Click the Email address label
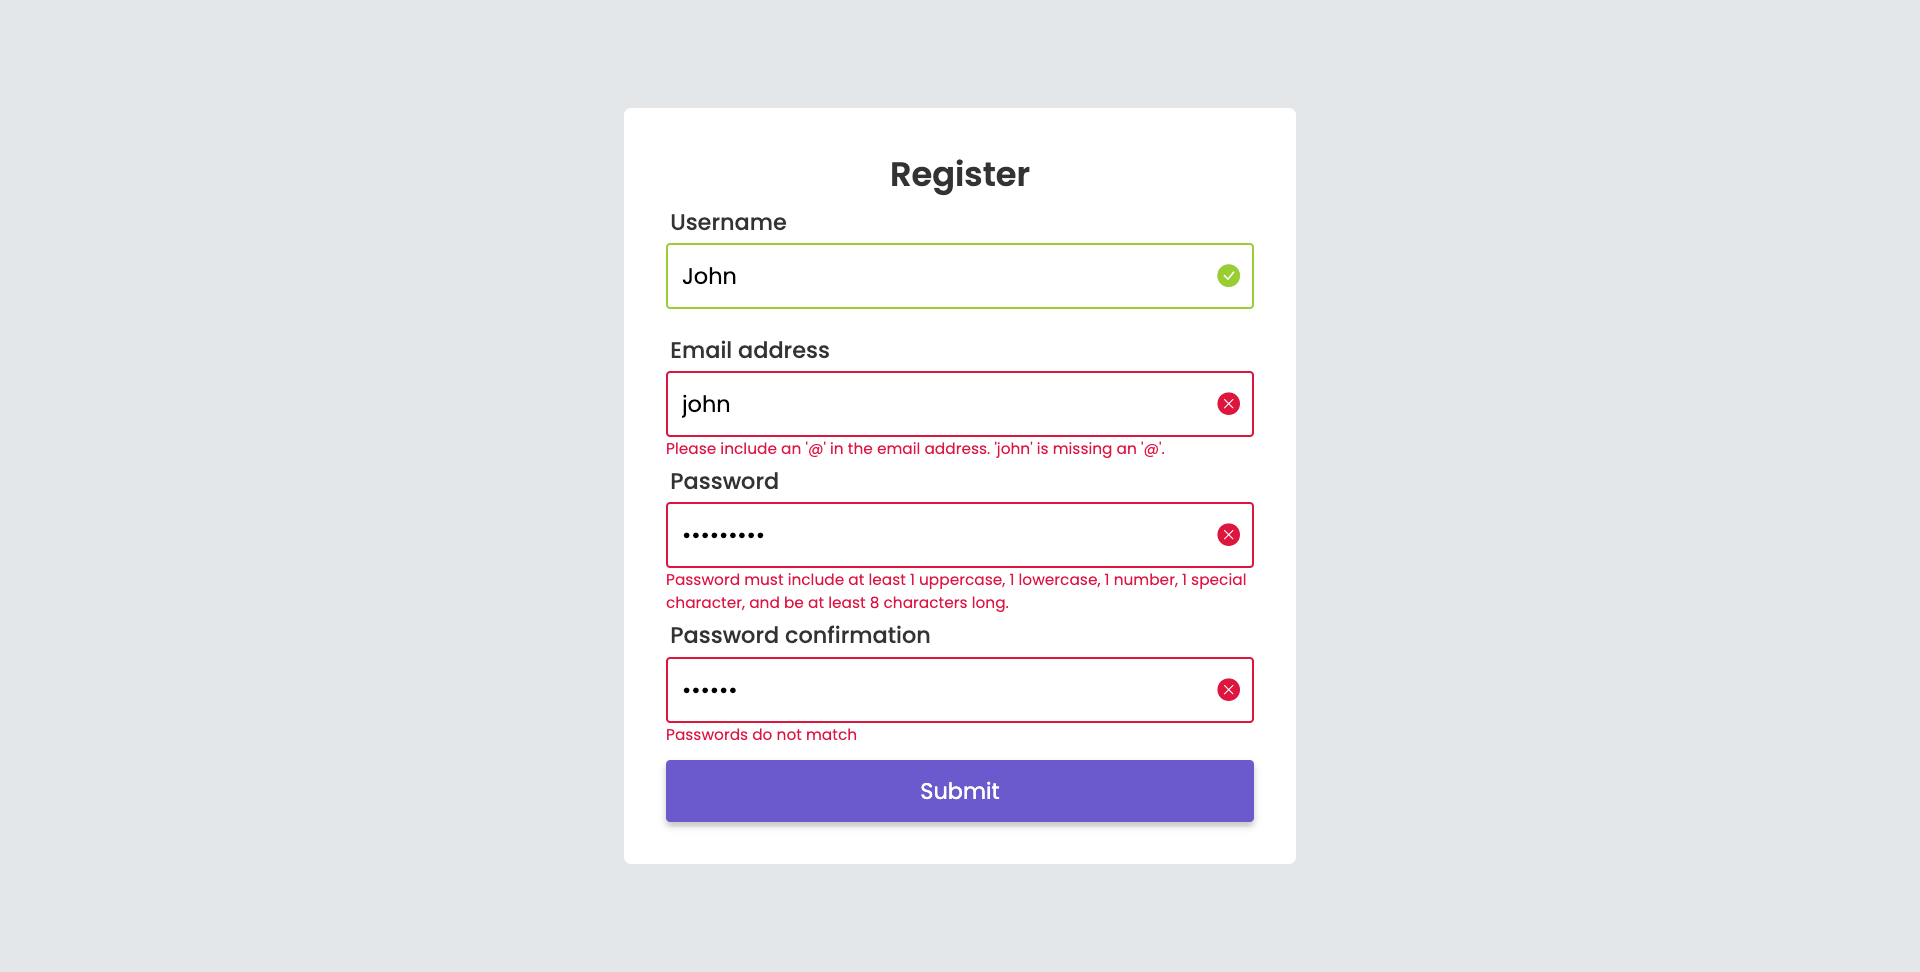This screenshot has height=972, width=1920. coord(749,350)
